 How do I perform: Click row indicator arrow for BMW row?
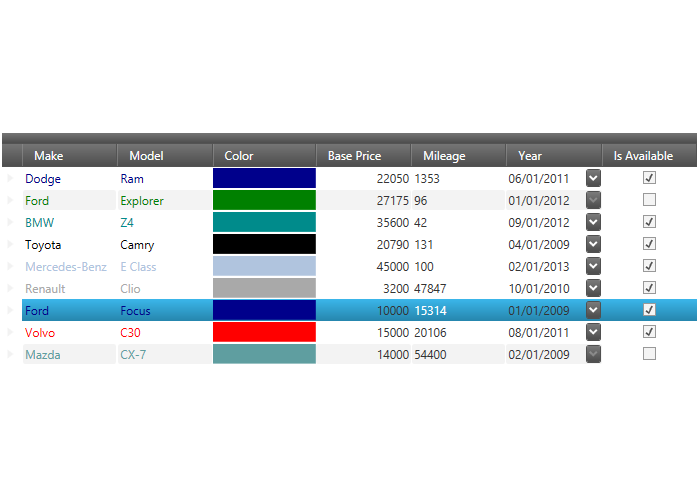[x=10, y=222]
